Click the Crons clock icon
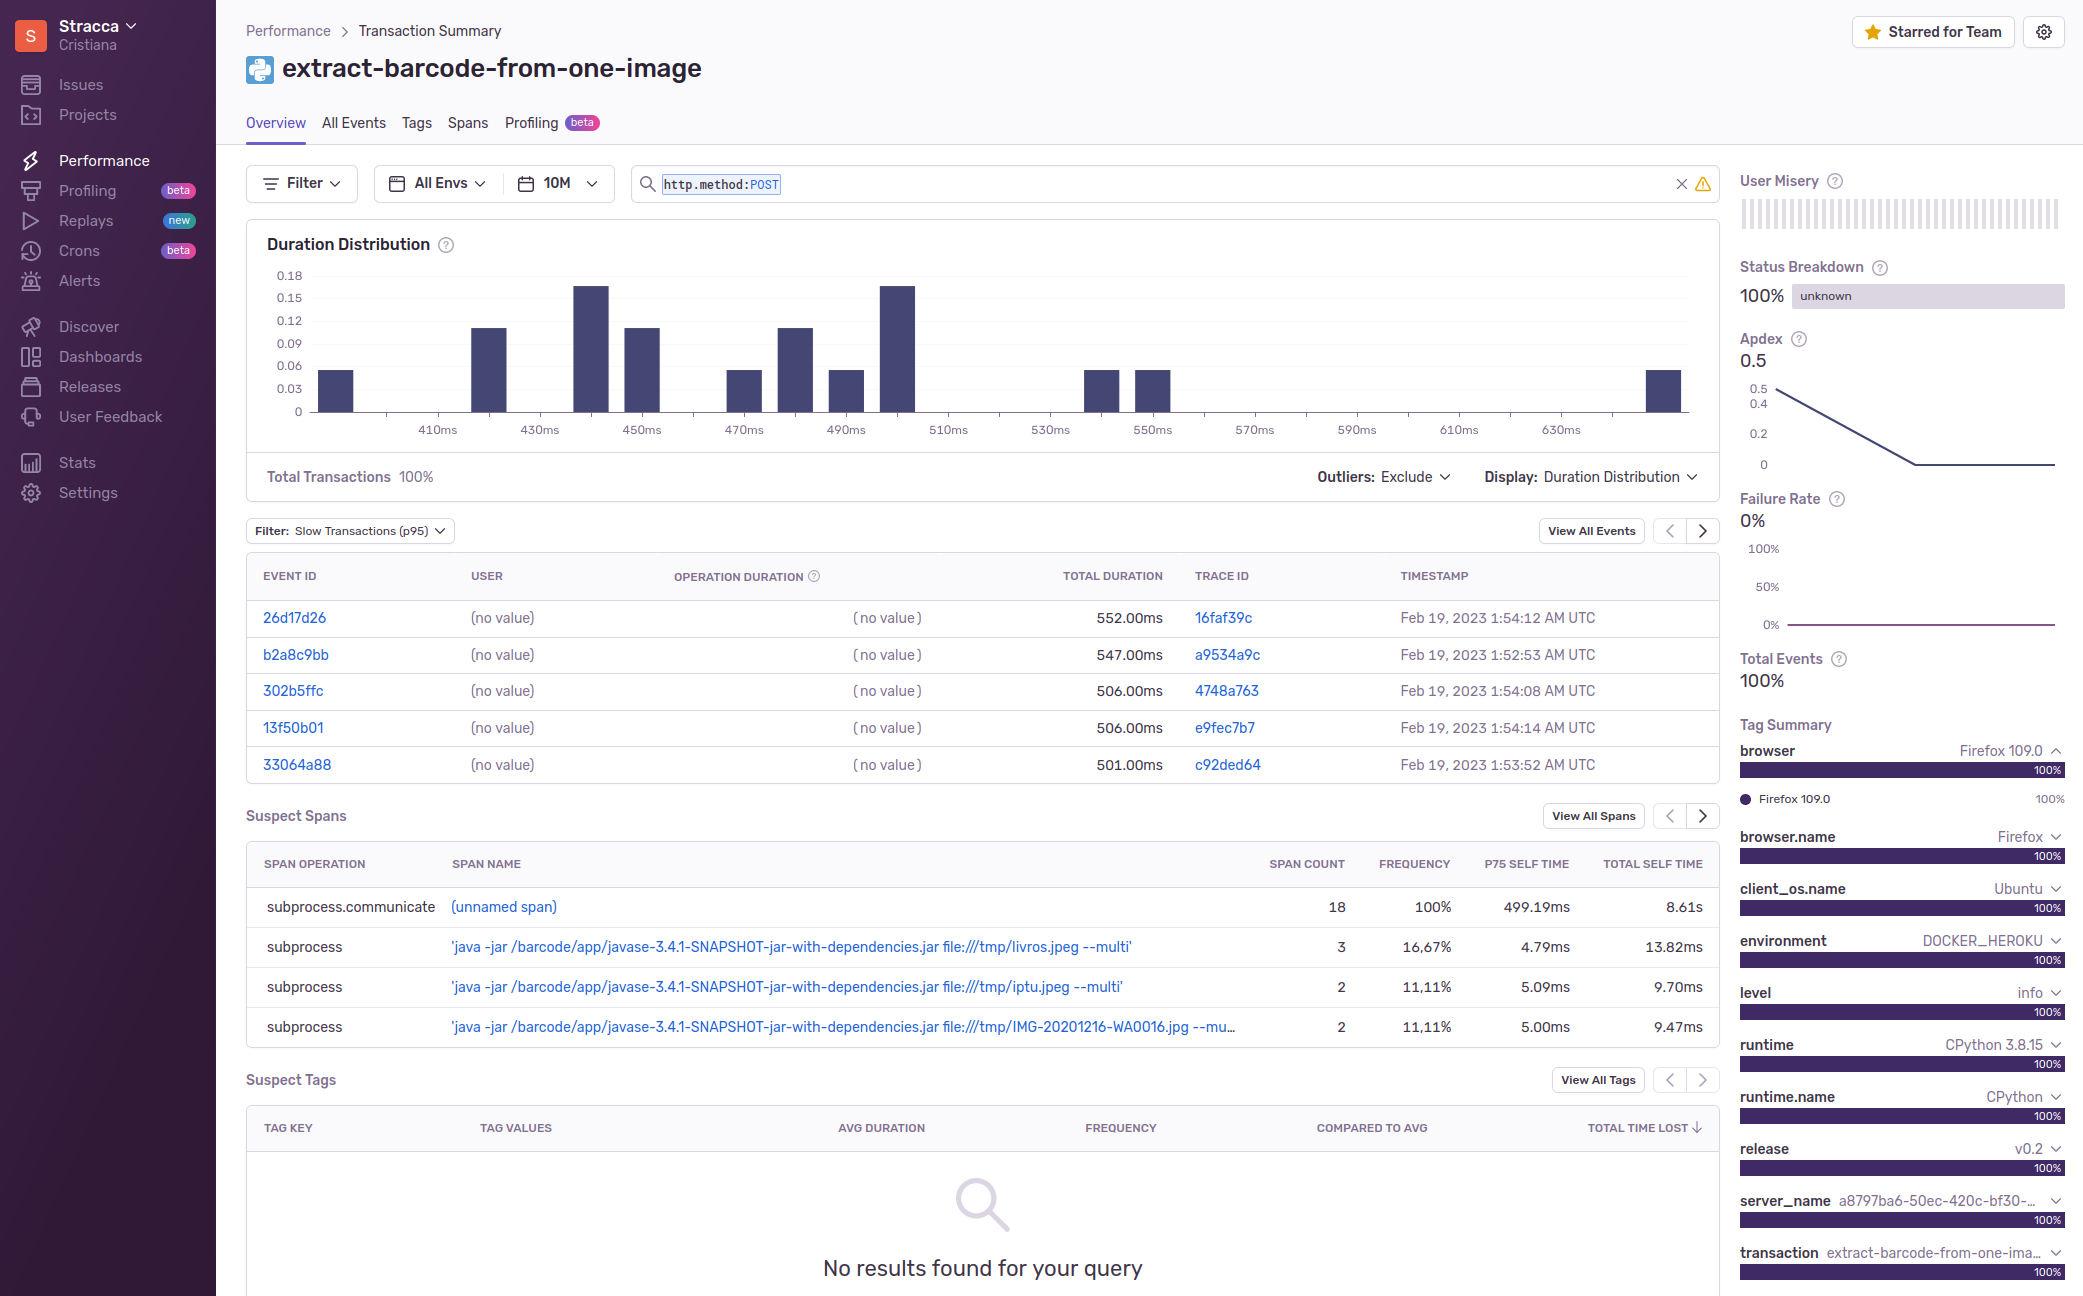Viewport: 2083px width, 1296px height. pyautogui.click(x=31, y=251)
